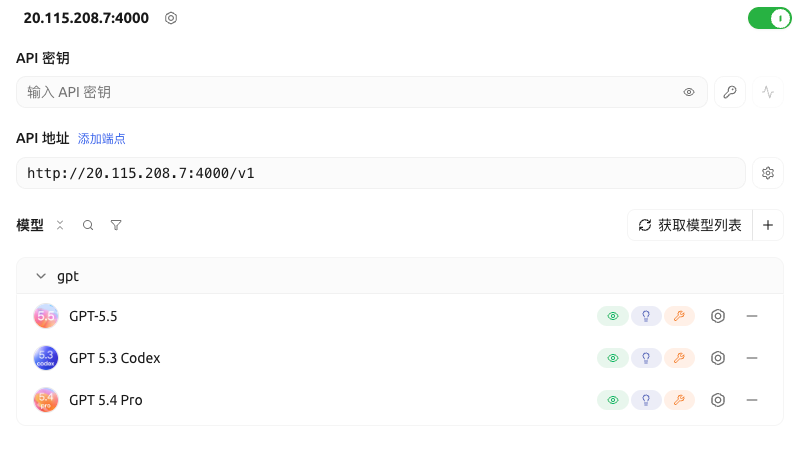797x473 pixels.
Task: Open the API key manager key icon
Action: click(x=730, y=92)
